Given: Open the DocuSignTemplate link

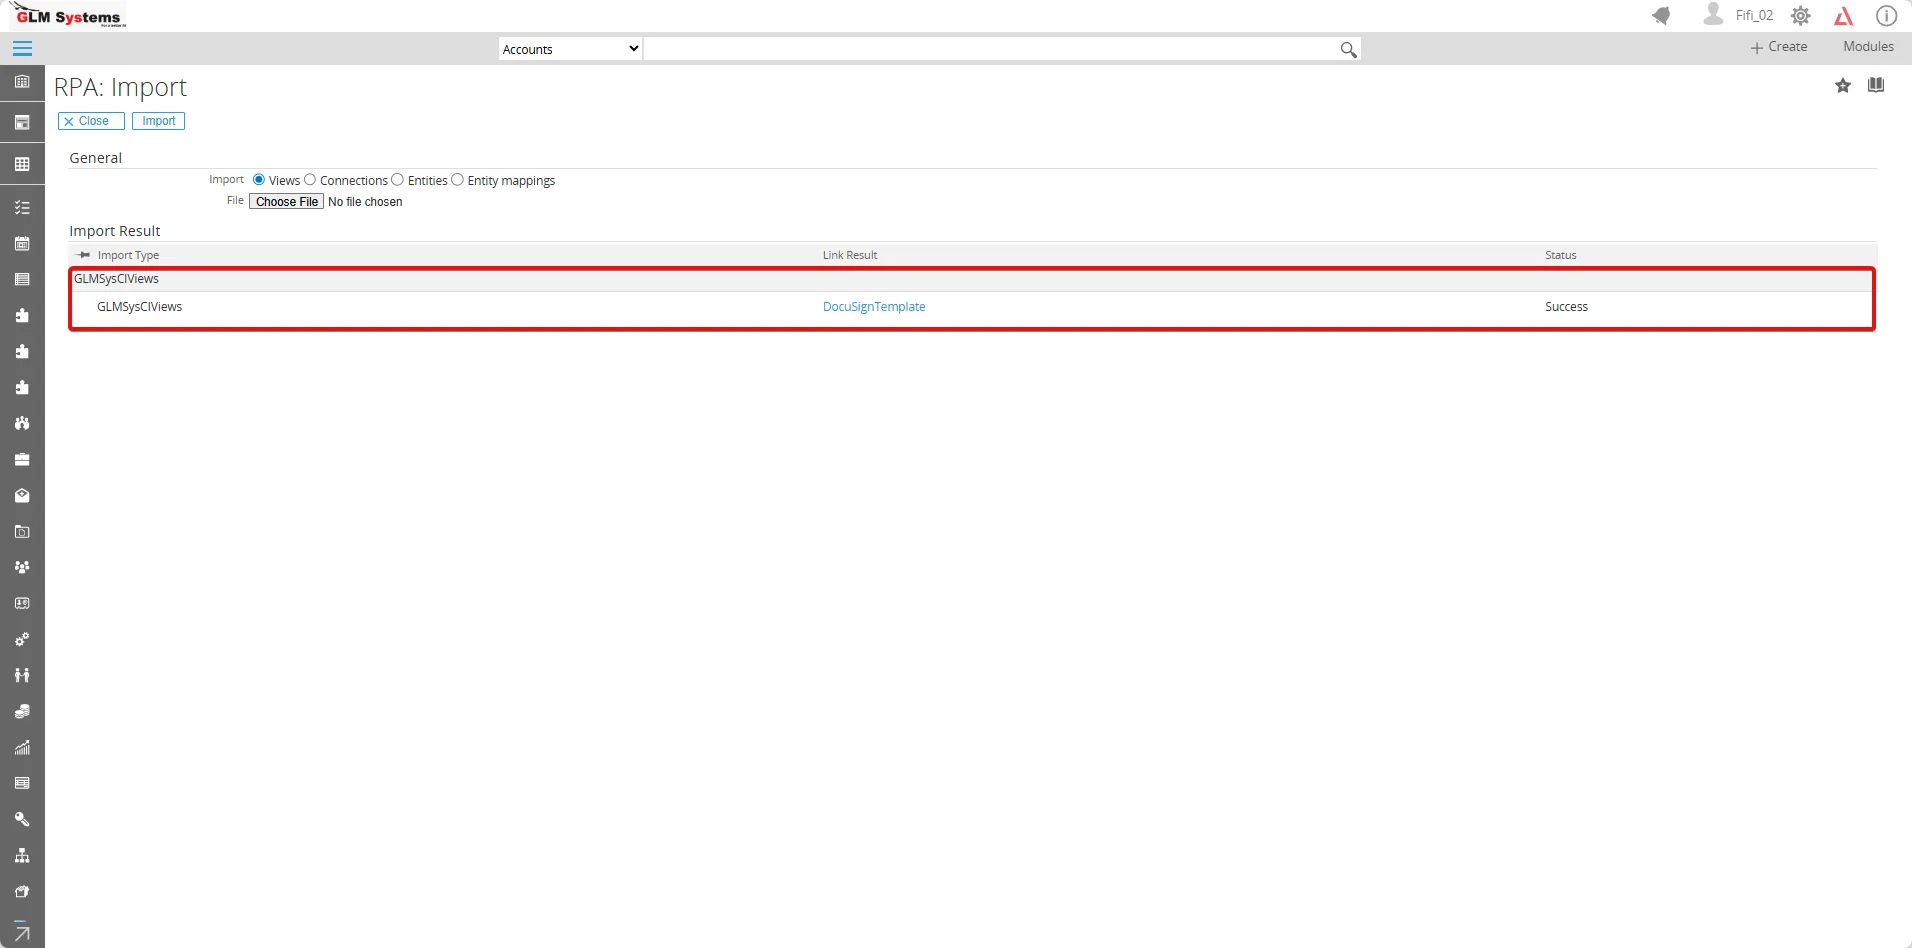Looking at the screenshot, I should point(874,307).
